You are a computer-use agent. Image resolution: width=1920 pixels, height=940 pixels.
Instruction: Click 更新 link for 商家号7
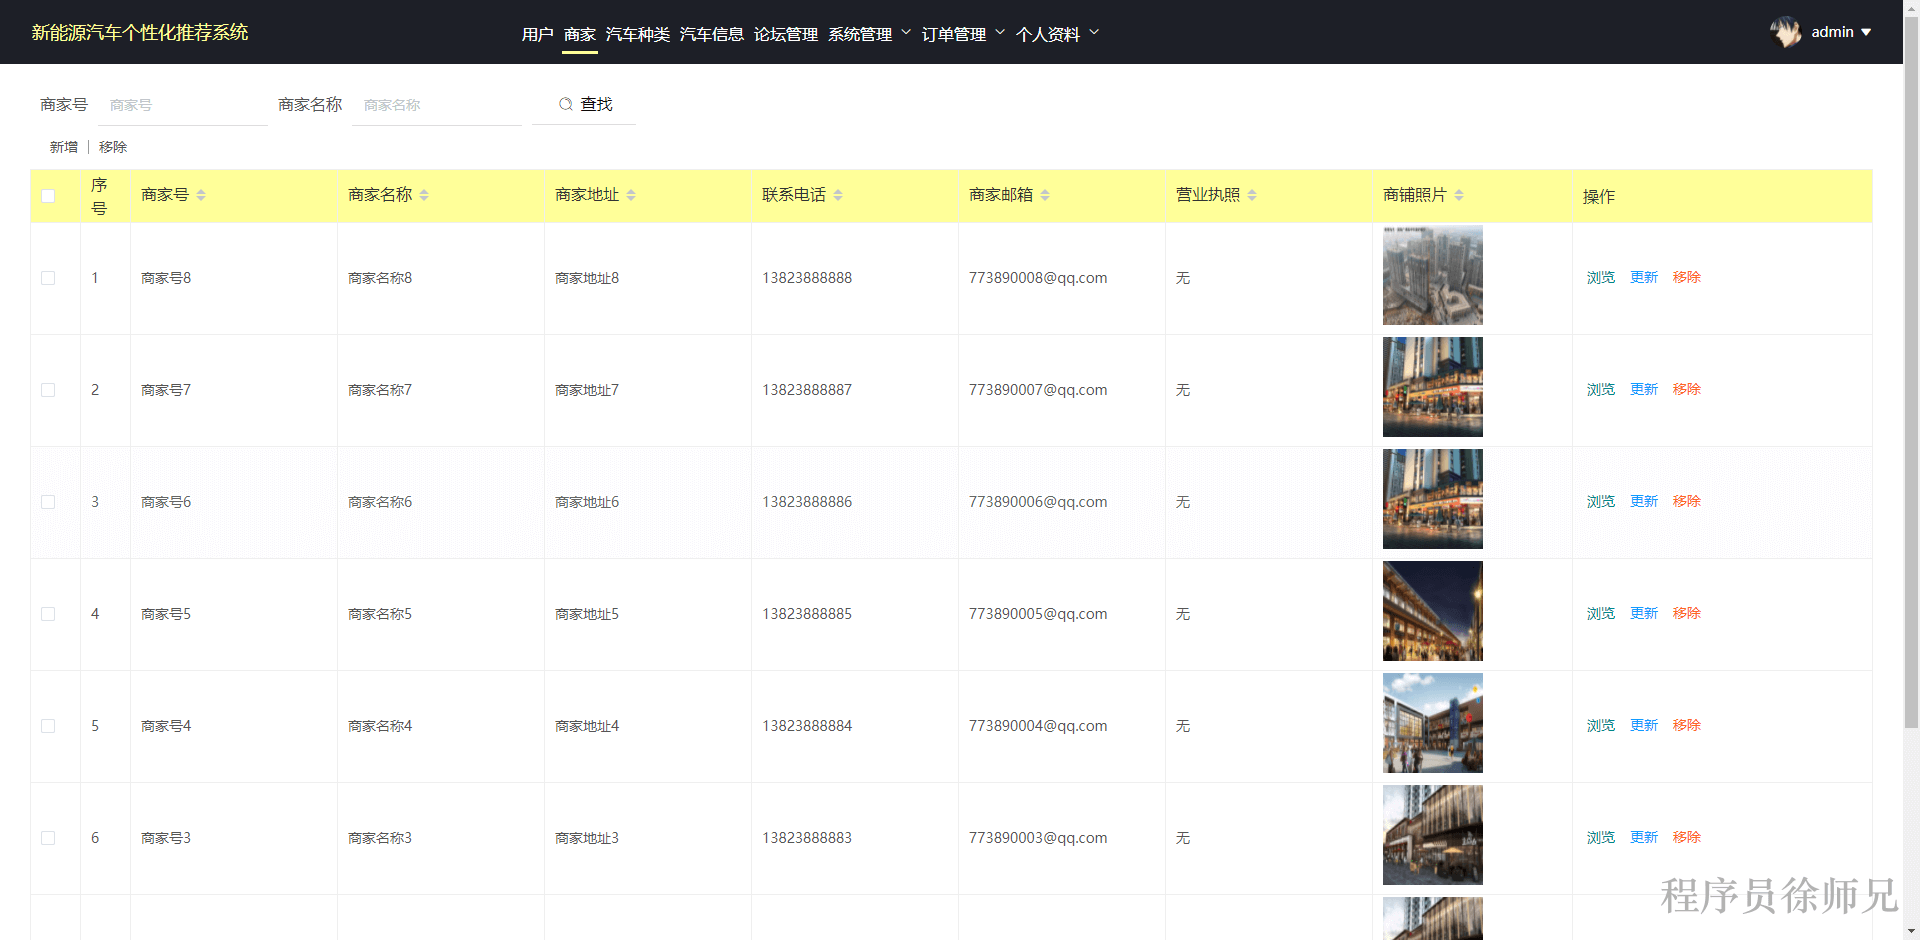pyautogui.click(x=1643, y=389)
